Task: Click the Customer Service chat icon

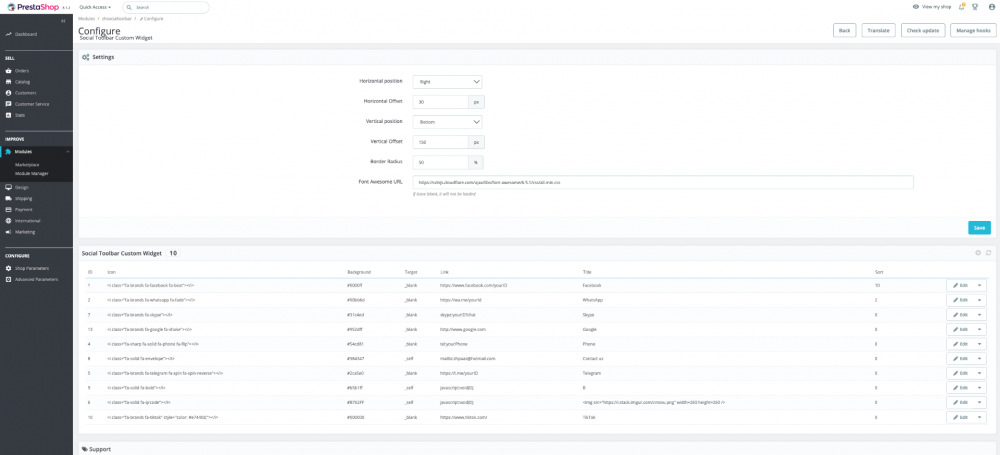Action: click(x=9, y=103)
